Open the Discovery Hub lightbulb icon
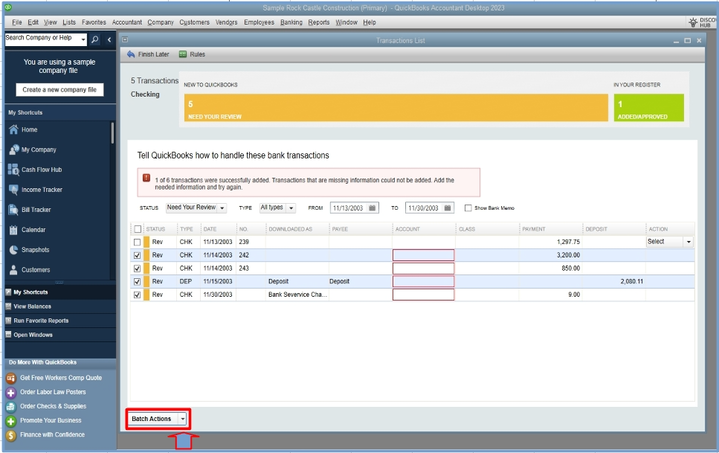The image size is (719, 453). pyautogui.click(x=693, y=22)
